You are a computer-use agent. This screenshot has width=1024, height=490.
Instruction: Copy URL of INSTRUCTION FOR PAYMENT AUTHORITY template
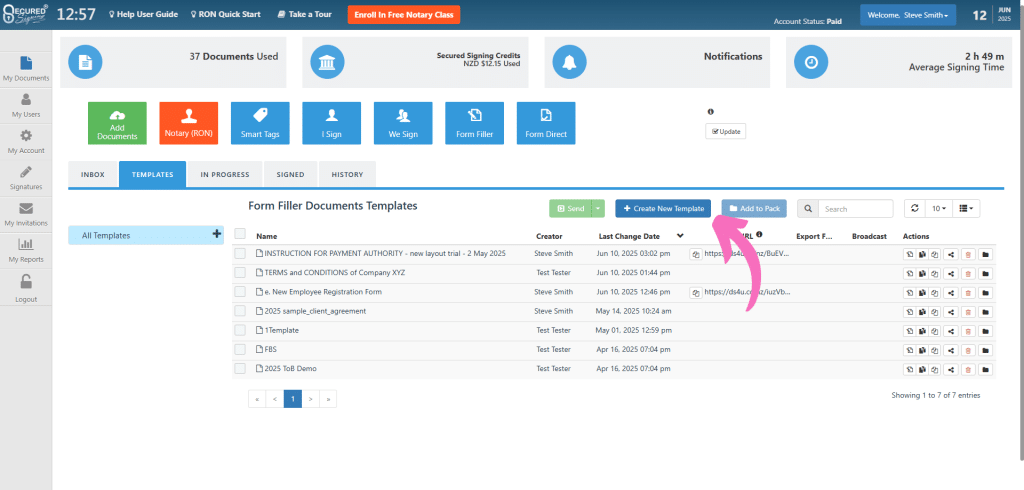[x=695, y=254]
